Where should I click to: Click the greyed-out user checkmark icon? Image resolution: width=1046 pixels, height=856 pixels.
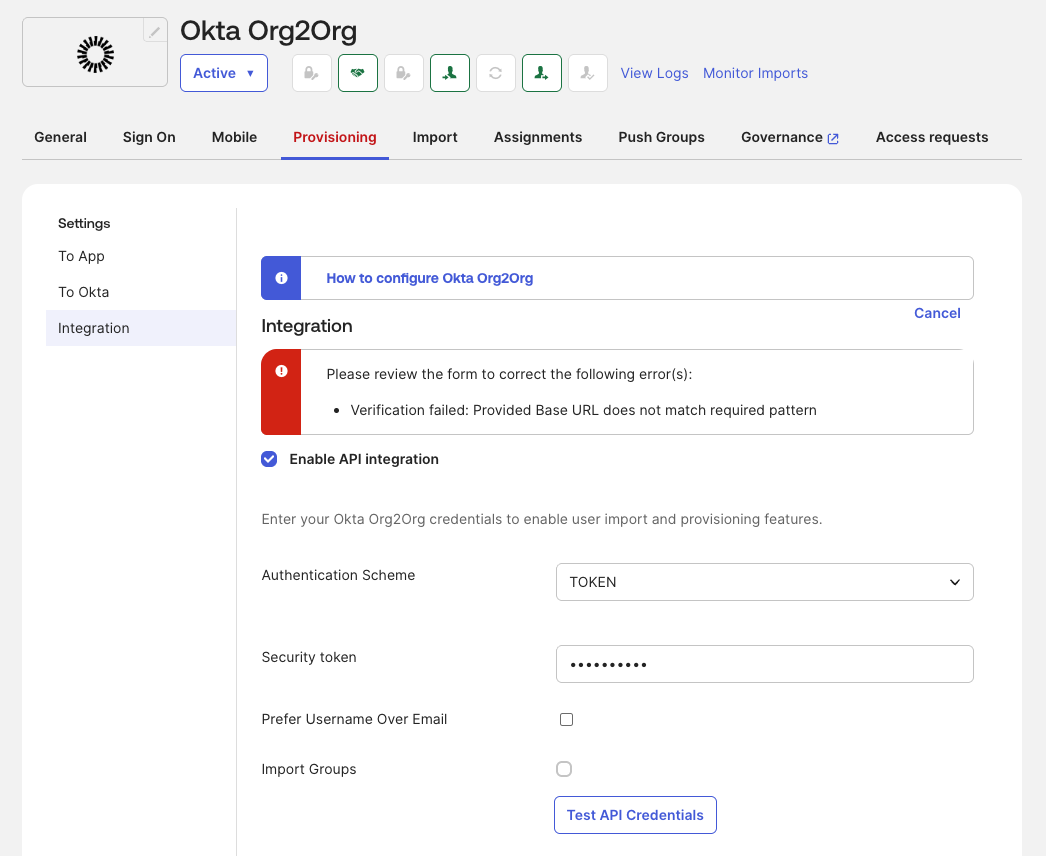pyautogui.click(x=588, y=73)
